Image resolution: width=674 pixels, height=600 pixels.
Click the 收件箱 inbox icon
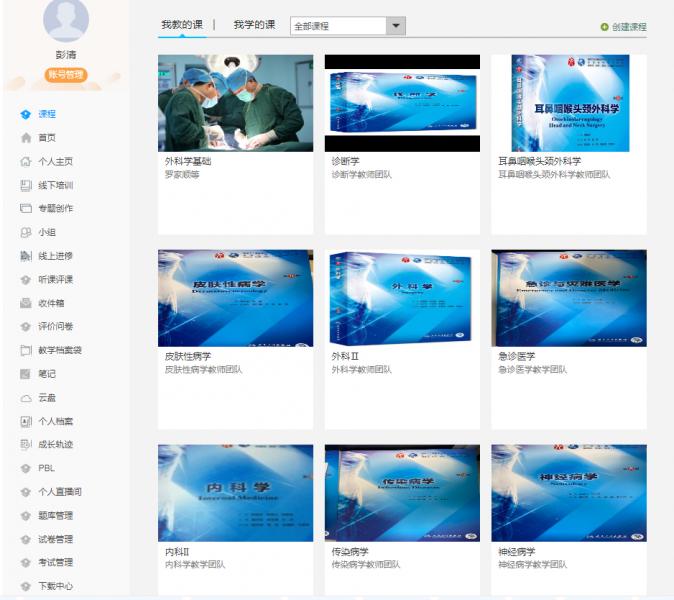tap(26, 303)
